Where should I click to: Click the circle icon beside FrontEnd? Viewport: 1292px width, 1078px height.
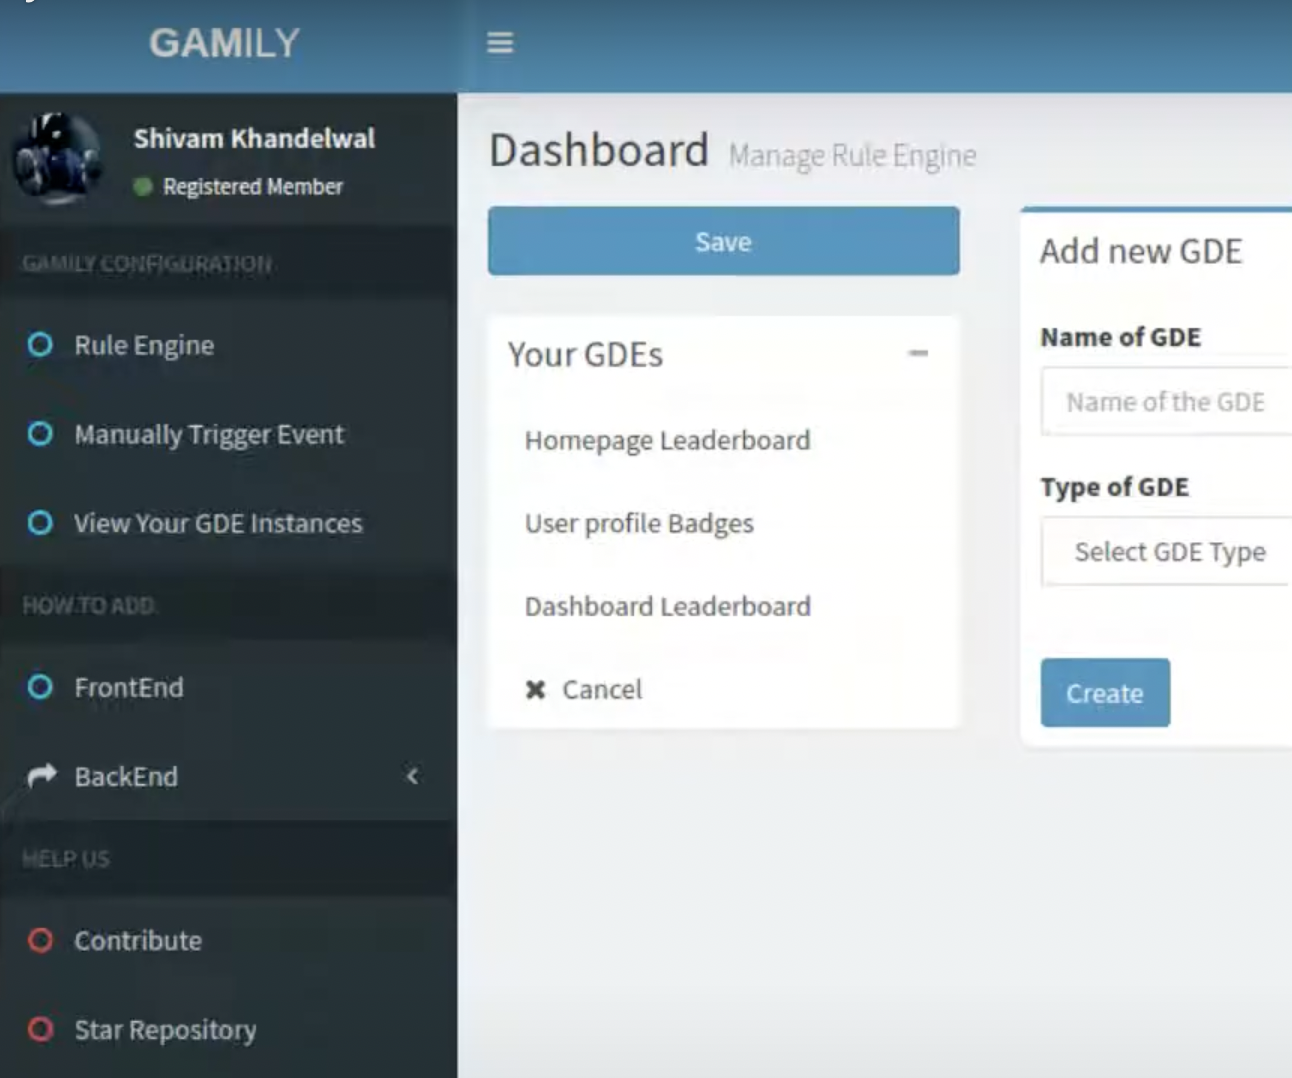click(40, 687)
